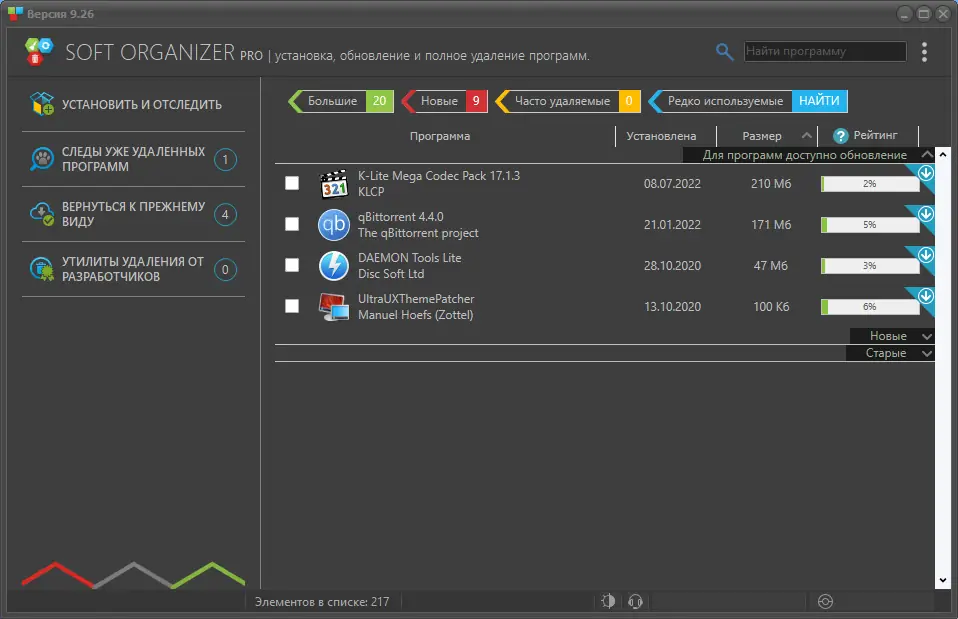
Task: Click the date 13.10.2020
Action: [672, 306]
